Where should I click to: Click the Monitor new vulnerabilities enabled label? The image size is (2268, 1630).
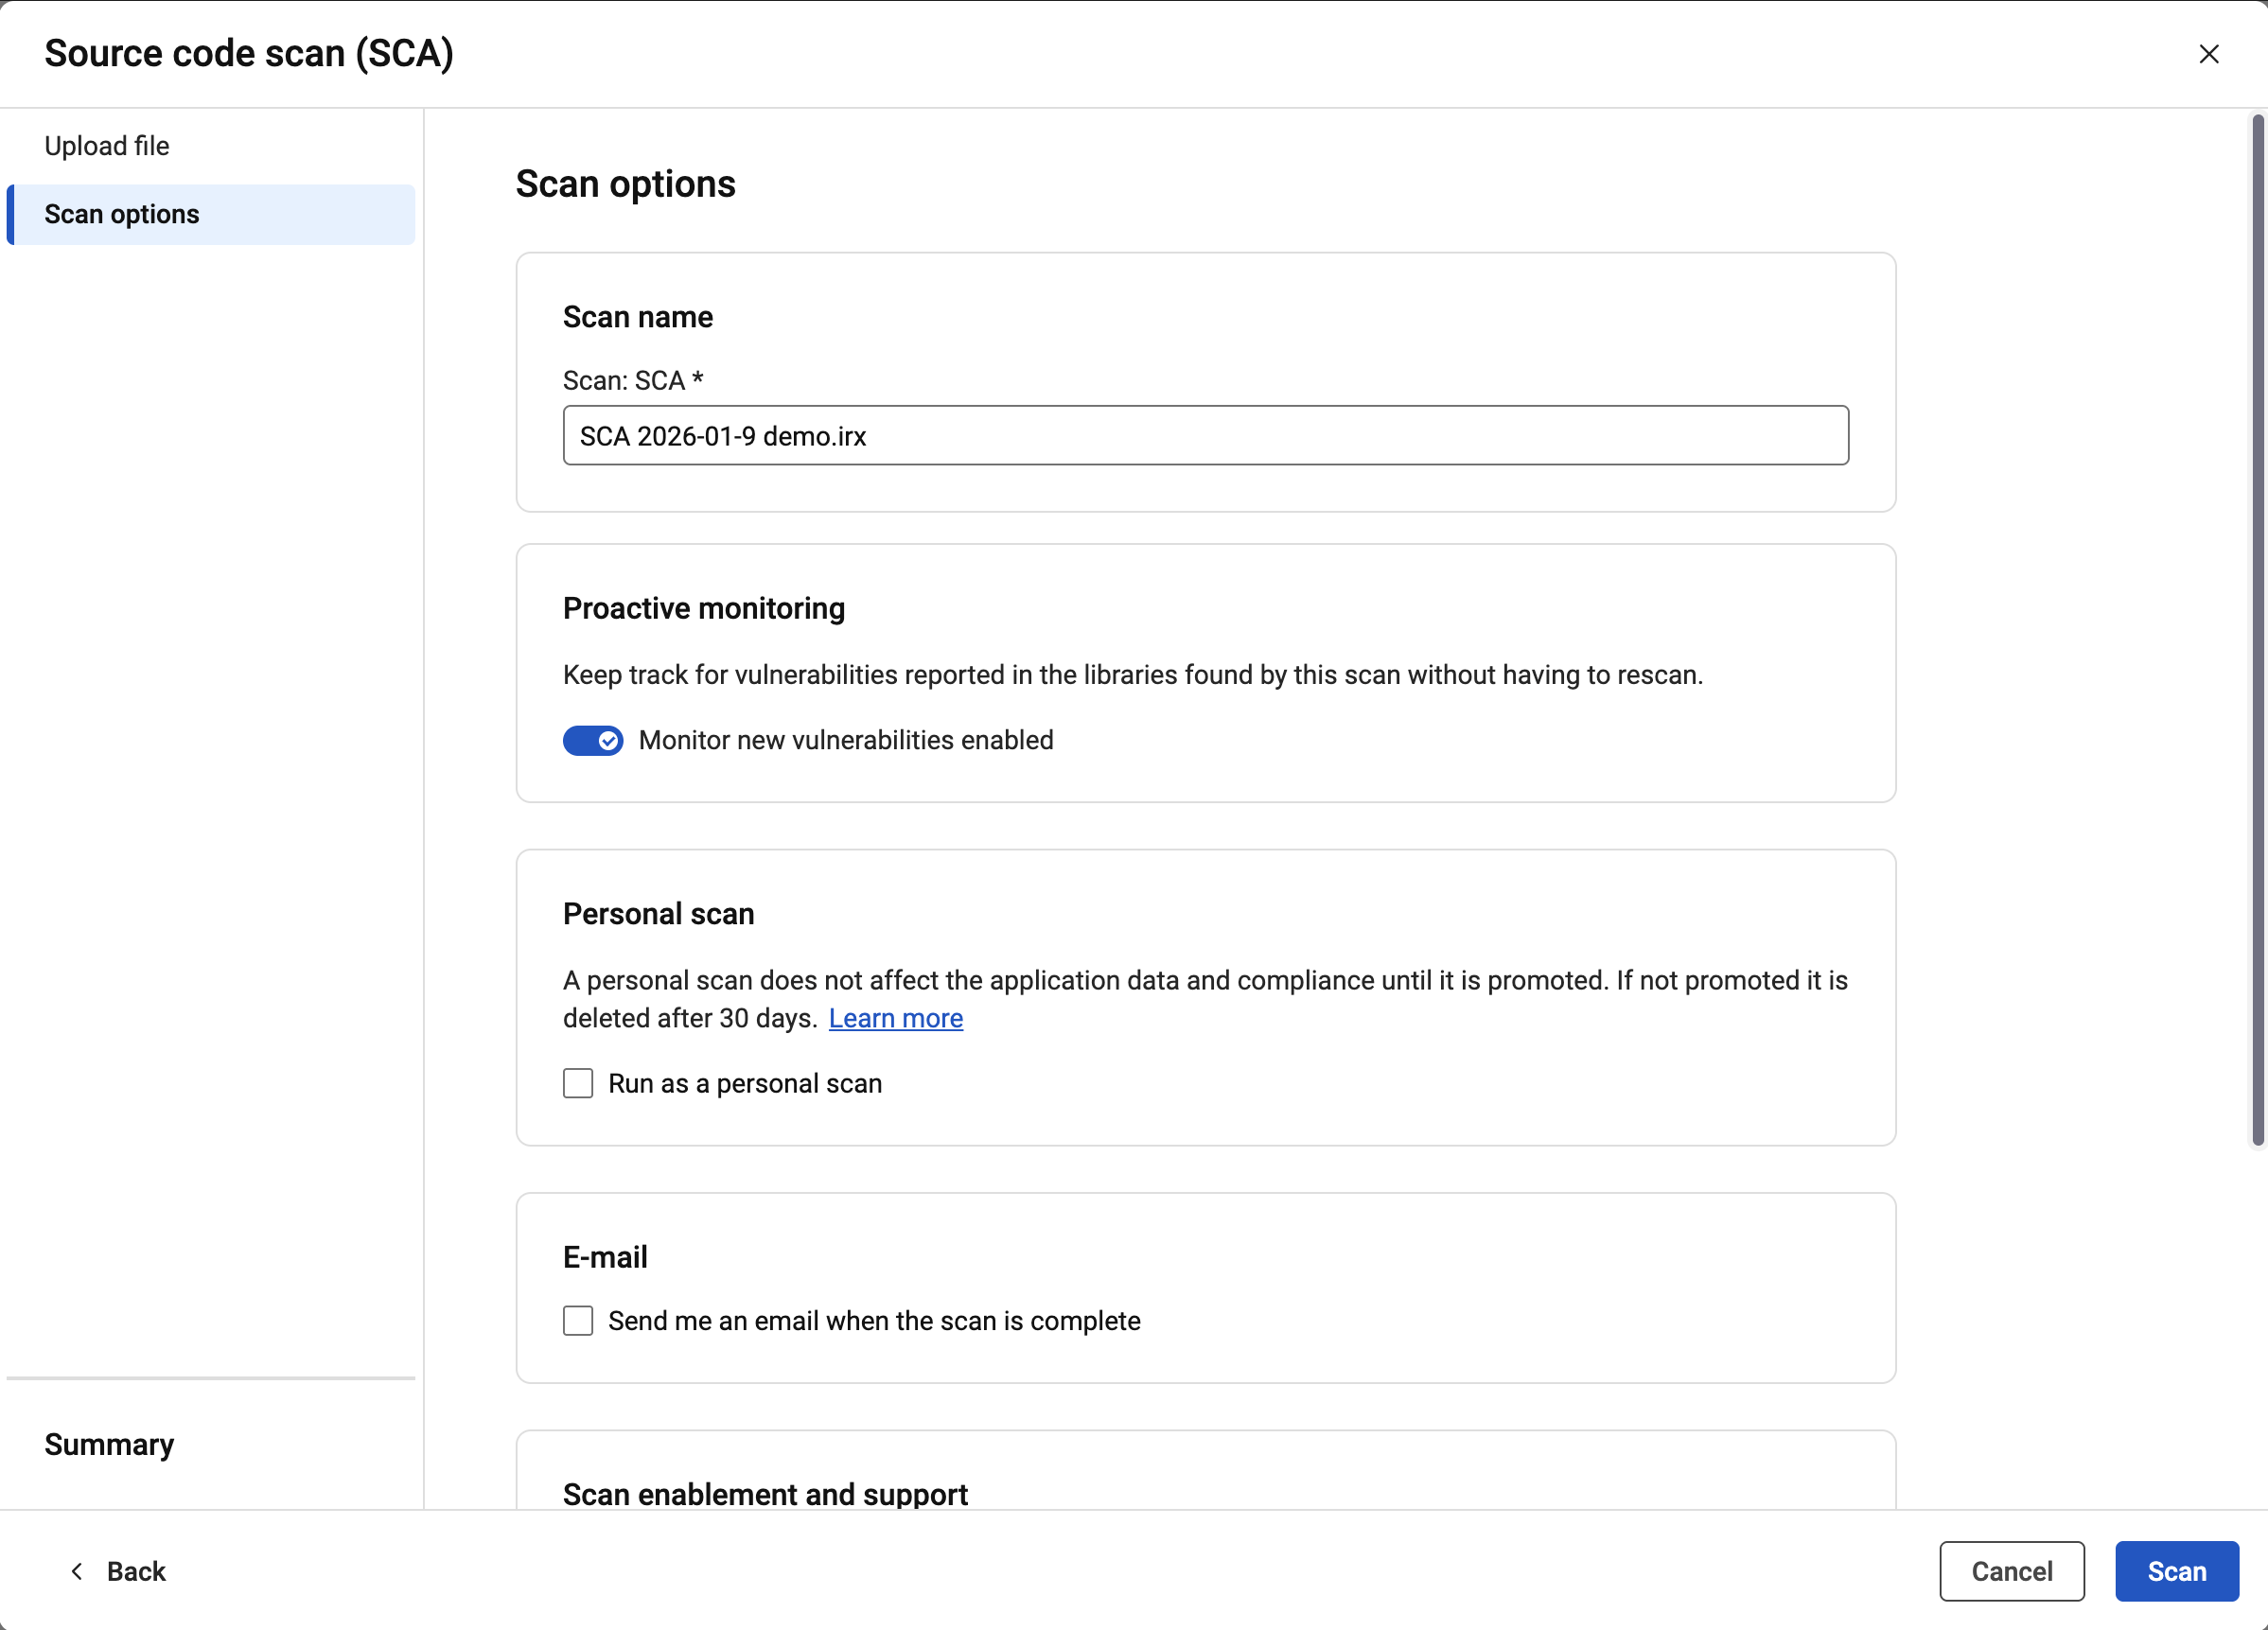coord(846,740)
